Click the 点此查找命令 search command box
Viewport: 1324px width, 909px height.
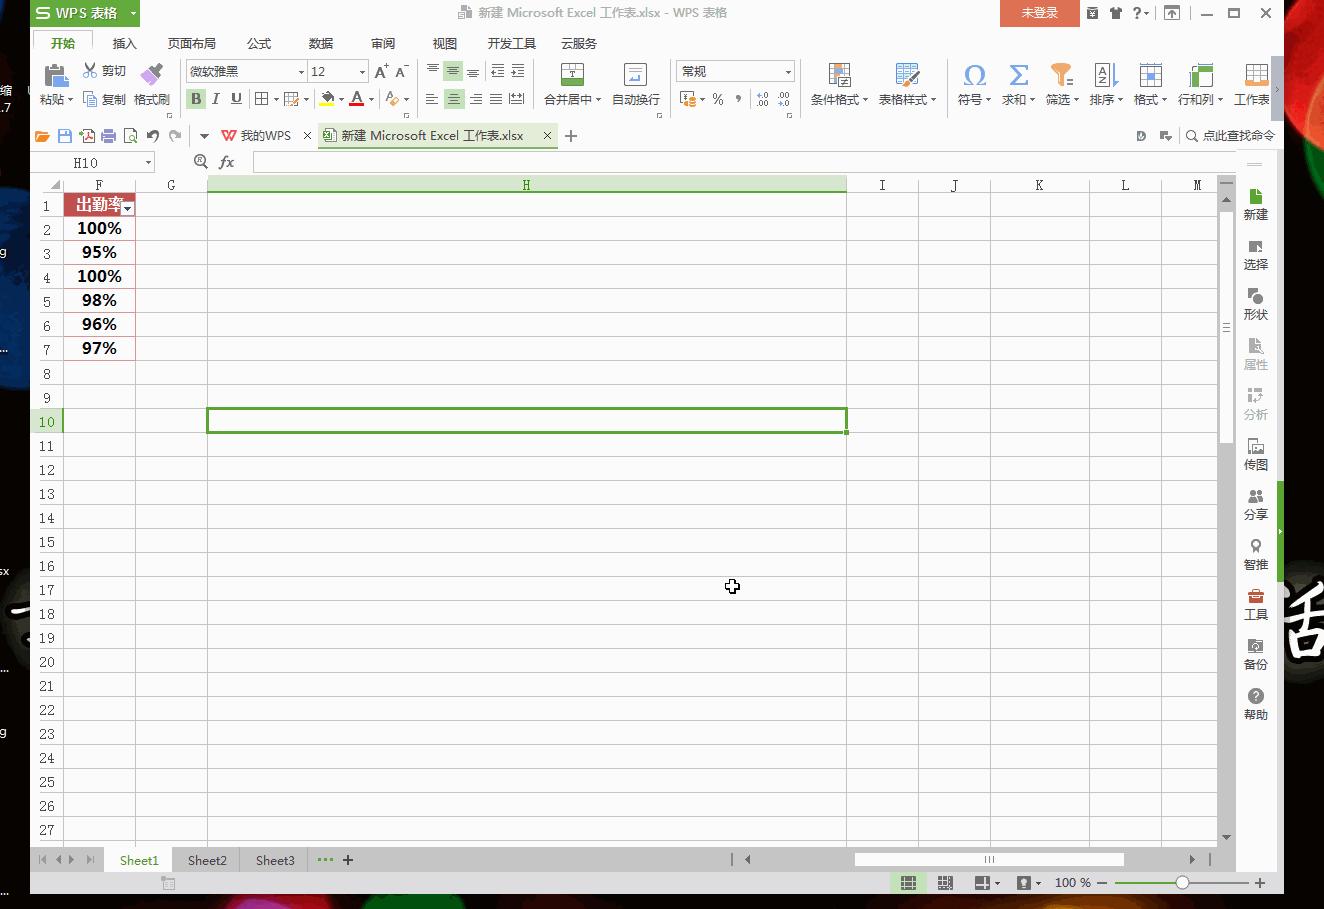click(x=1230, y=136)
